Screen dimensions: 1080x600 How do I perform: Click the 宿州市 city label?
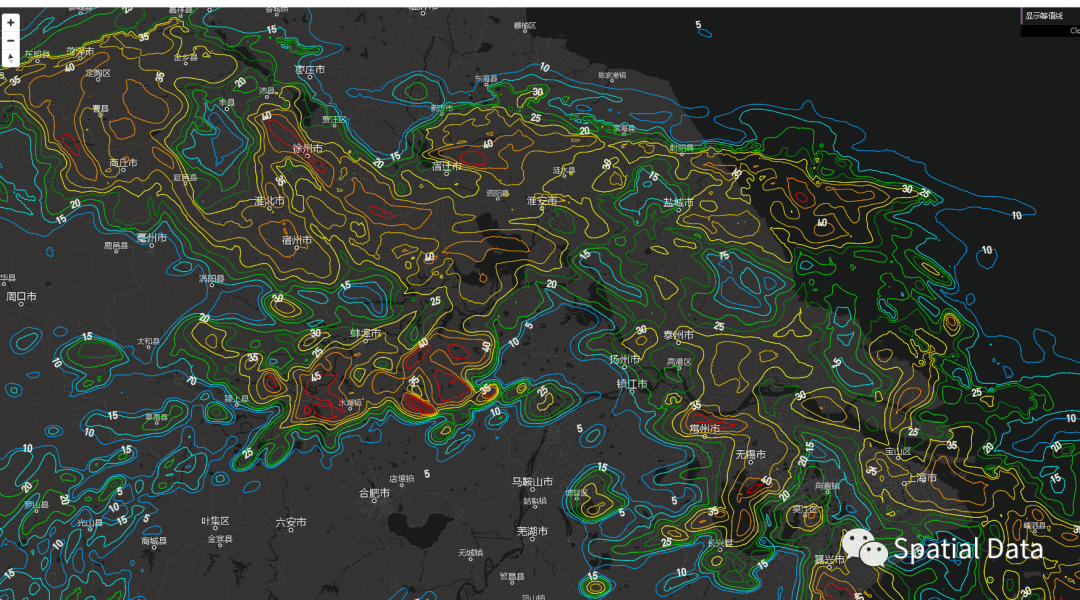pos(296,240)
